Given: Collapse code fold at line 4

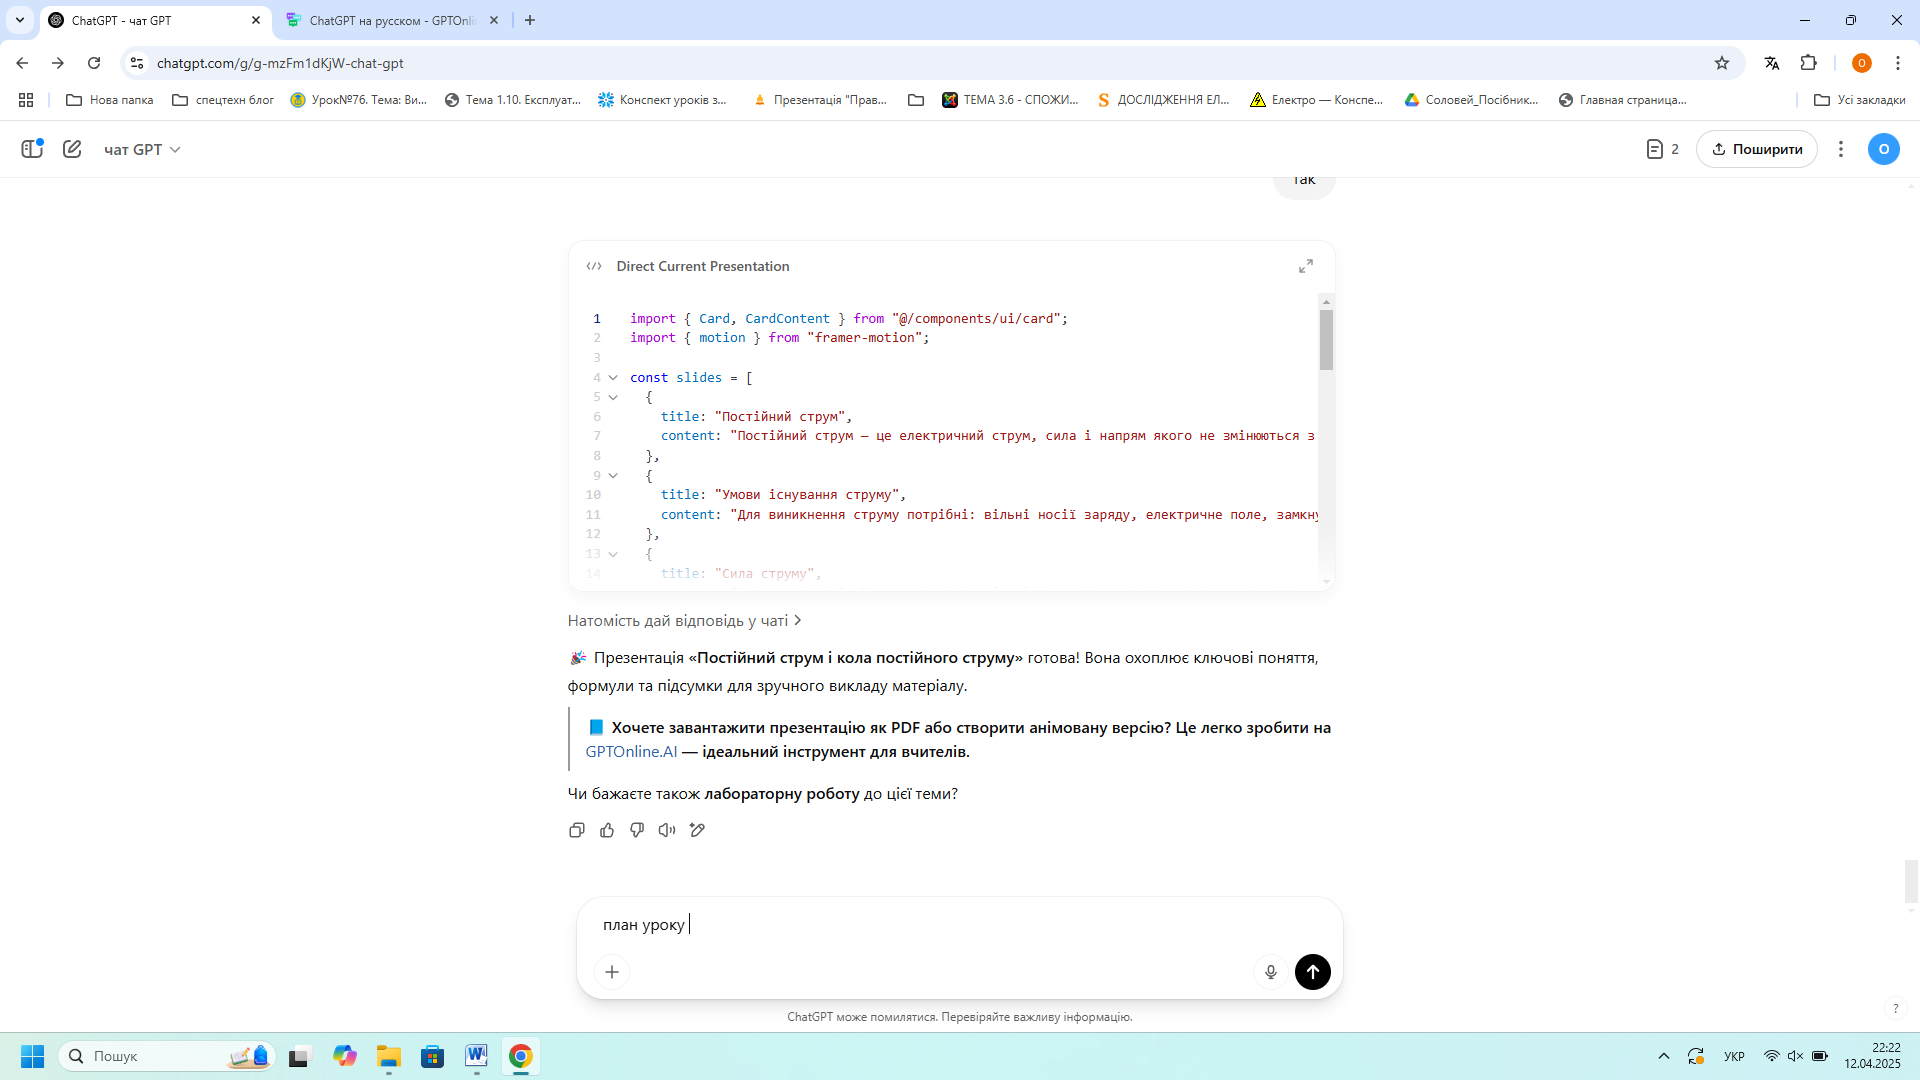Looking at the screenshot, I should (613, 378).
